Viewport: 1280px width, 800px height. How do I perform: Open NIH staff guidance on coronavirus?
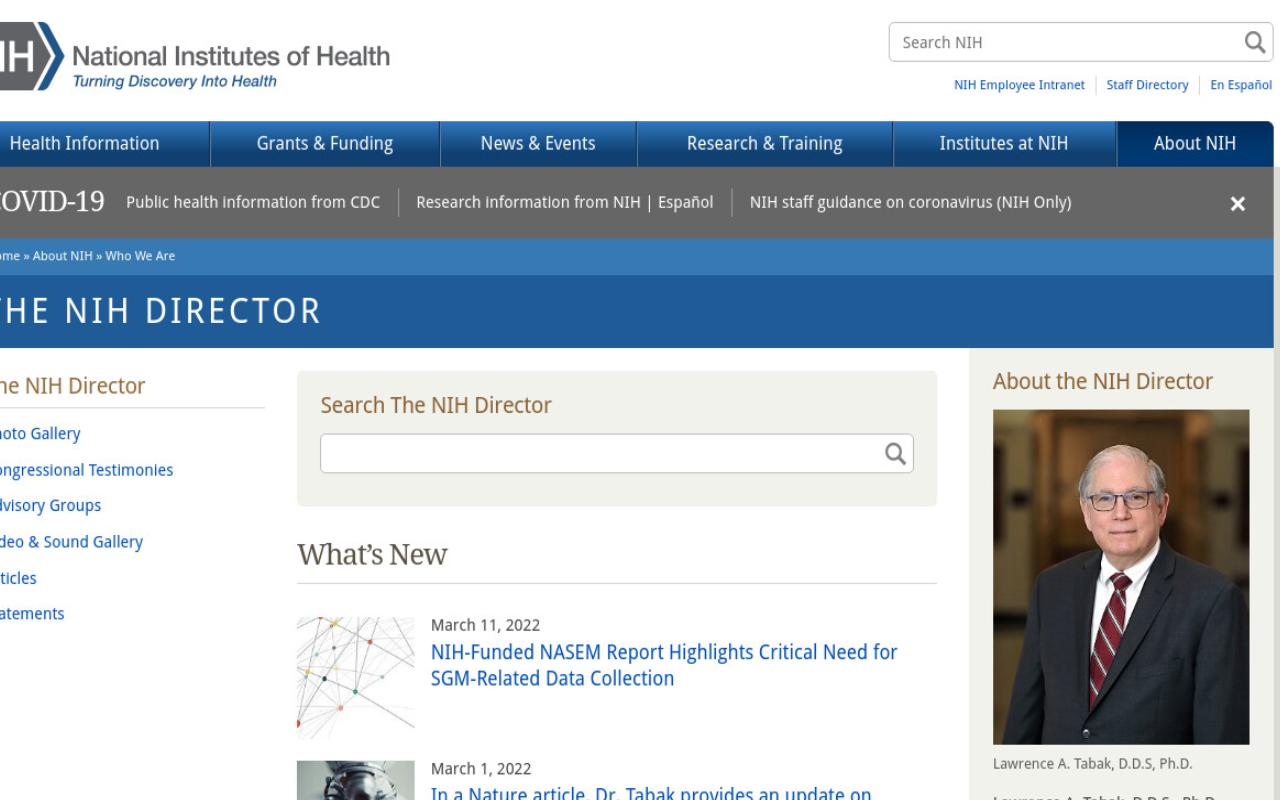click(x=910, y=202)
